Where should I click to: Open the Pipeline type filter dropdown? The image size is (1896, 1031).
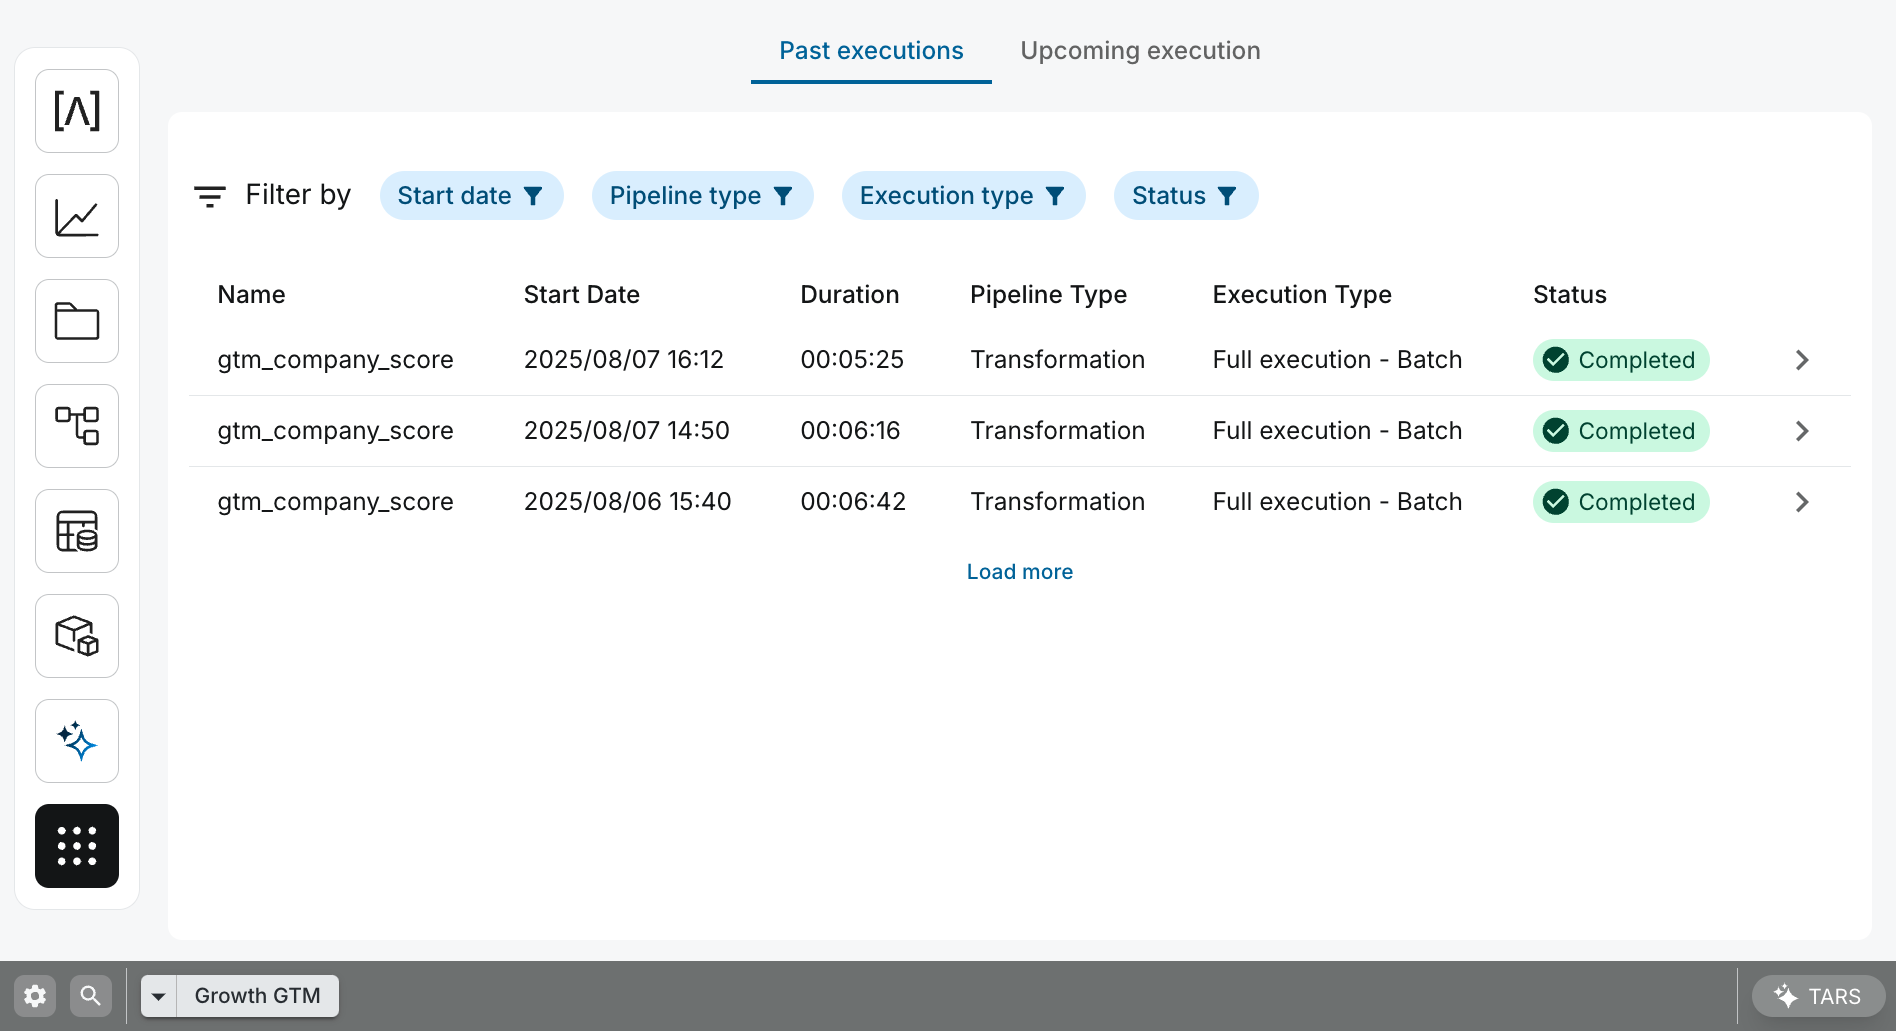pyautogui.click(x=702, y=196)
